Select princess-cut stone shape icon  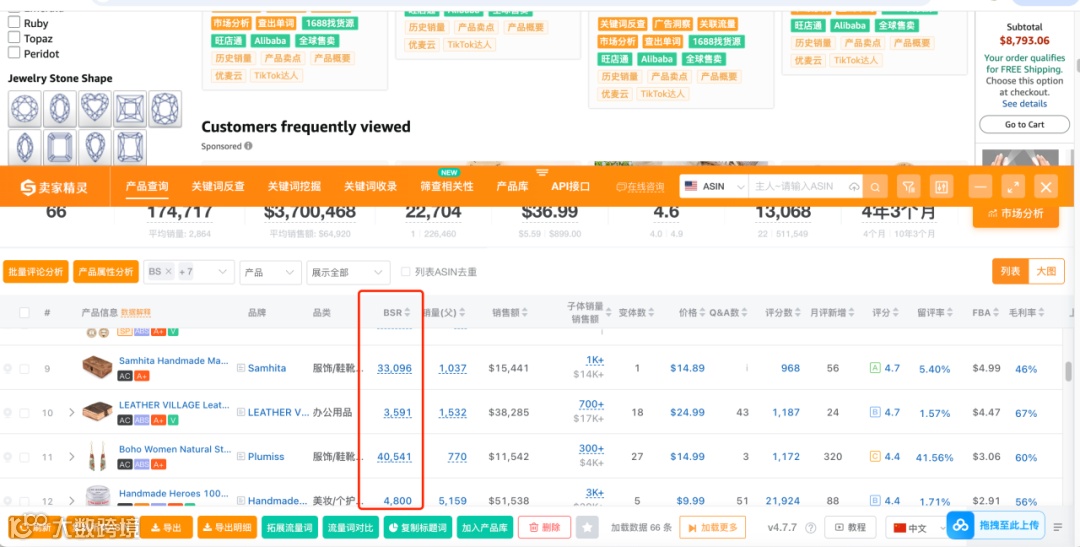point(130,109)
